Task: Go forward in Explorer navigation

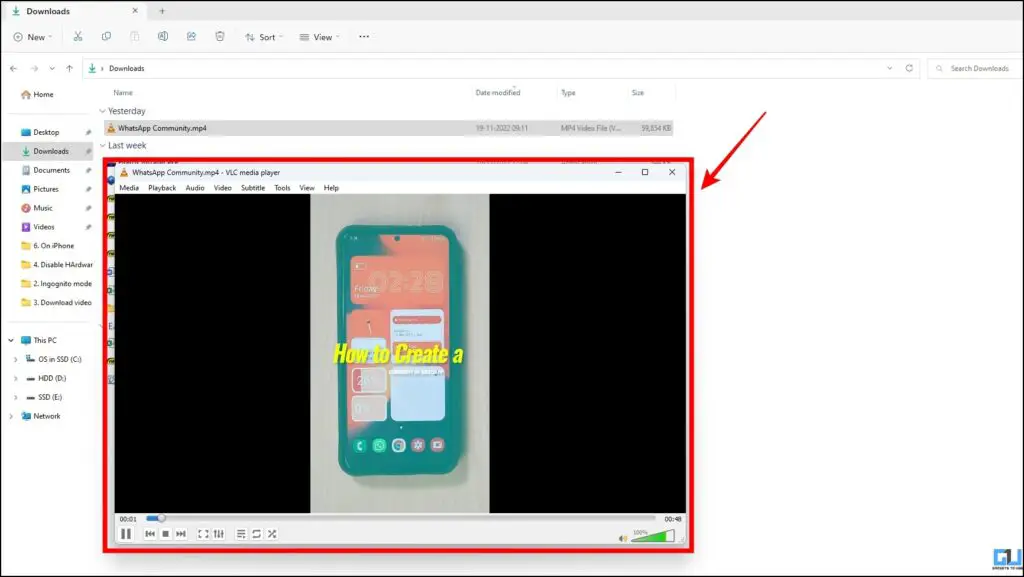Action: point(34,69)
